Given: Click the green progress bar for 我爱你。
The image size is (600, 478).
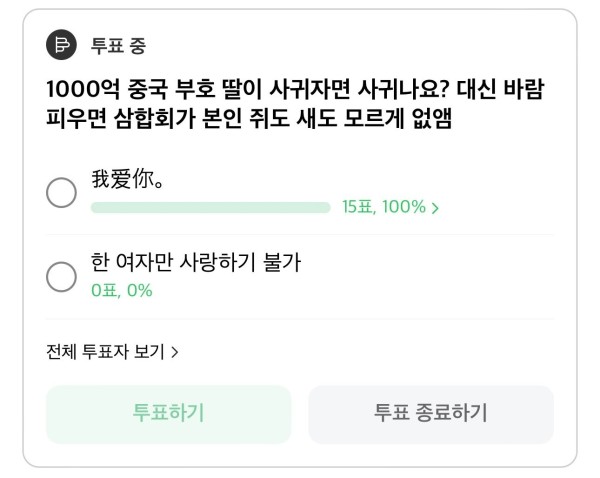Looking at the screenshot, I should click(210, 207).
